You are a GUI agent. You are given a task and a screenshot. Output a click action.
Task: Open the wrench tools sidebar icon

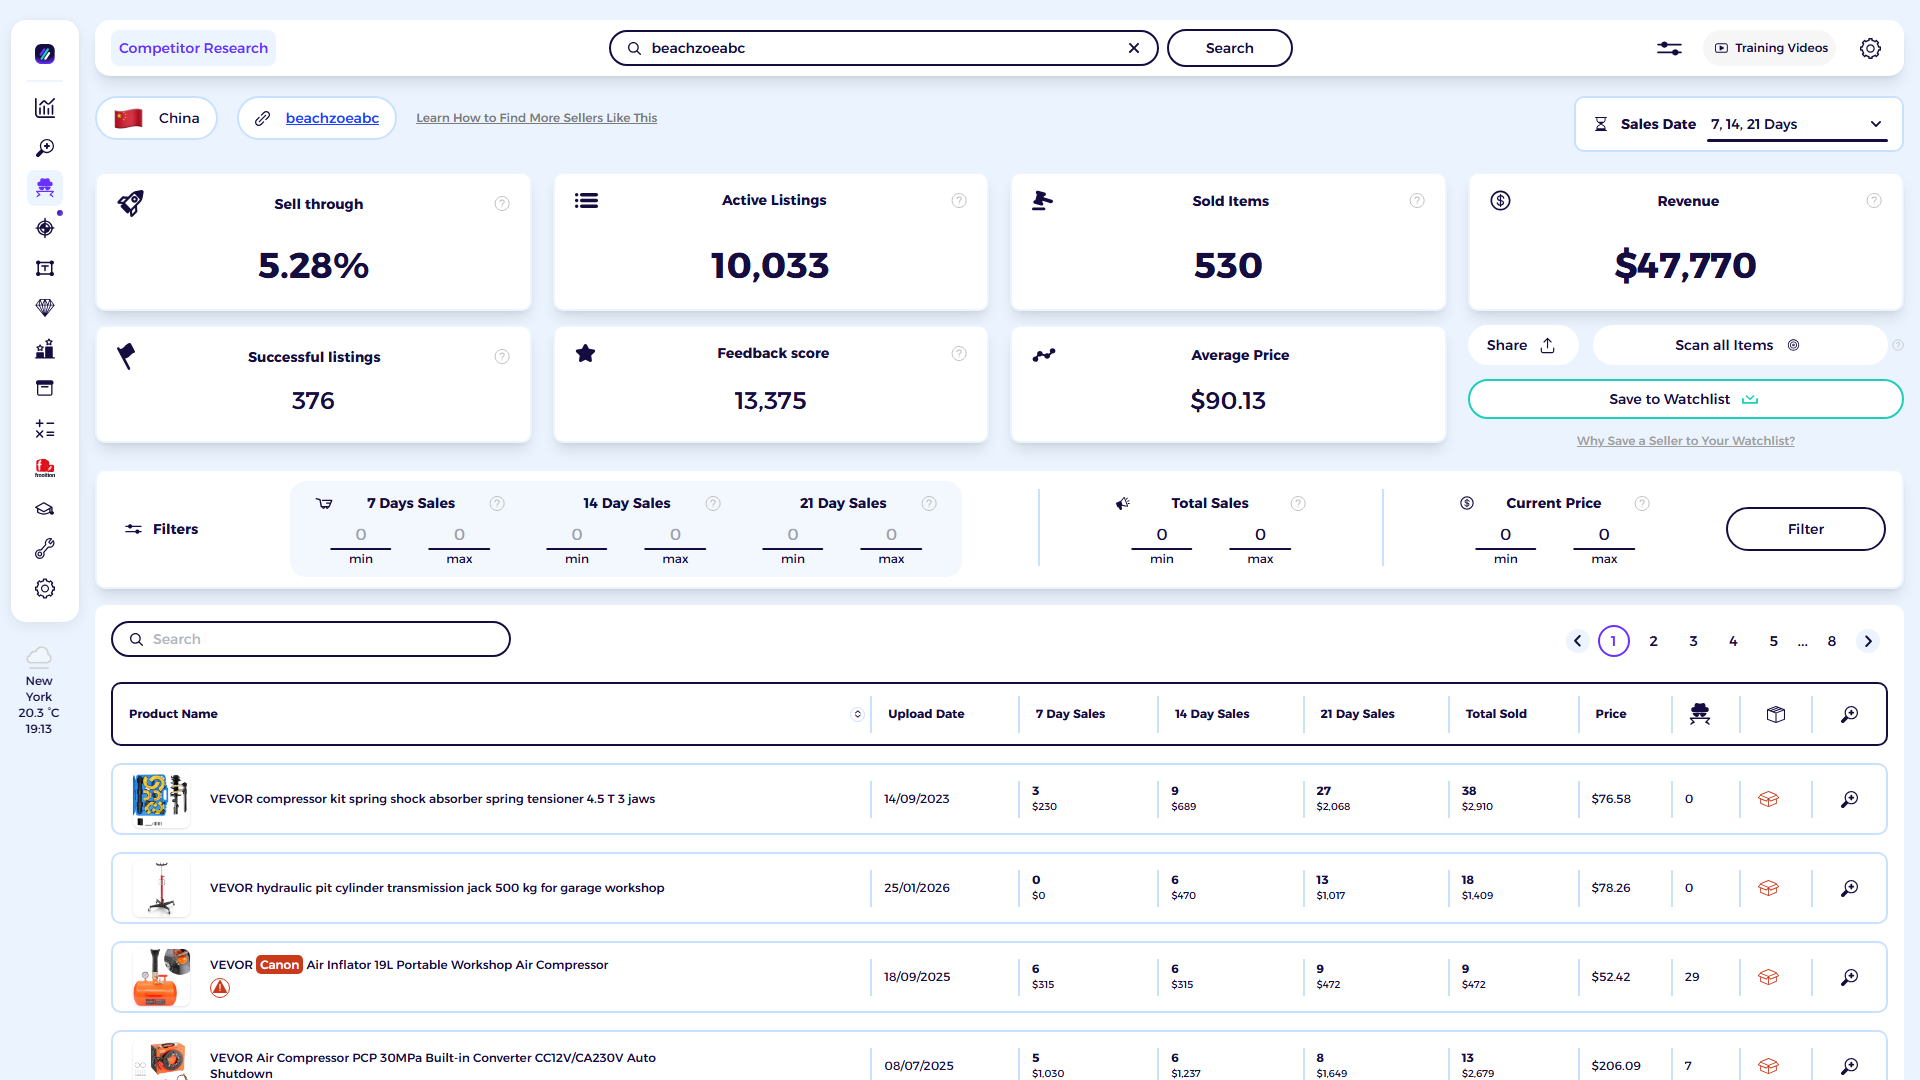click(45, 549)
